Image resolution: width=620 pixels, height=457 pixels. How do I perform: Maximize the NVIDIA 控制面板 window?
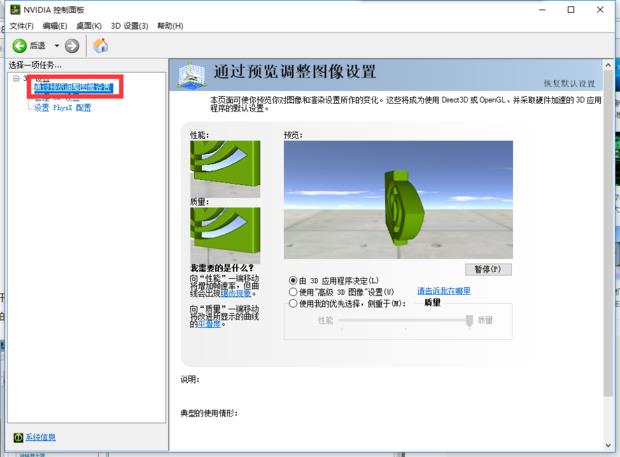click(x=571, y=9)
